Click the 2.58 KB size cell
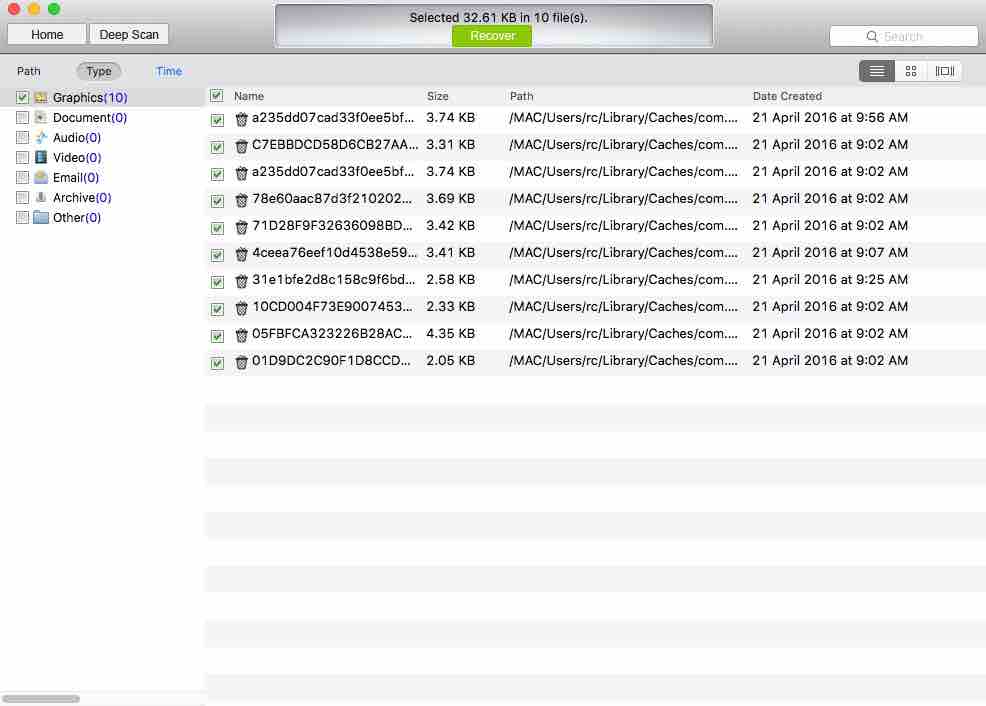The height and width of the screenshot is (706, 986). (x=450, y=280)
